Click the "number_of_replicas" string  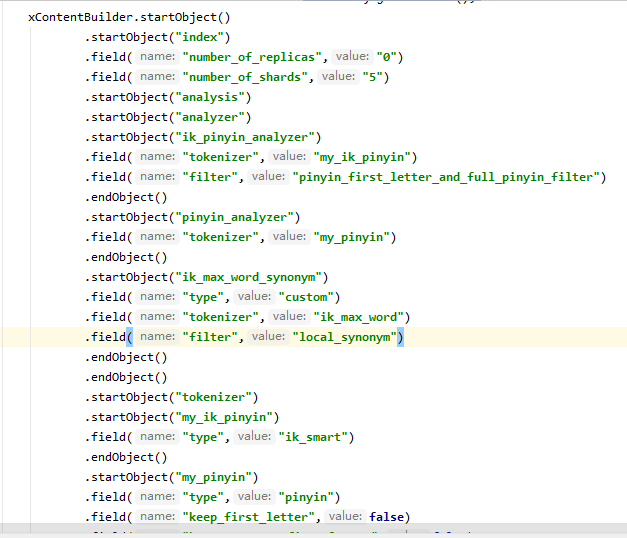coord(252,57)
